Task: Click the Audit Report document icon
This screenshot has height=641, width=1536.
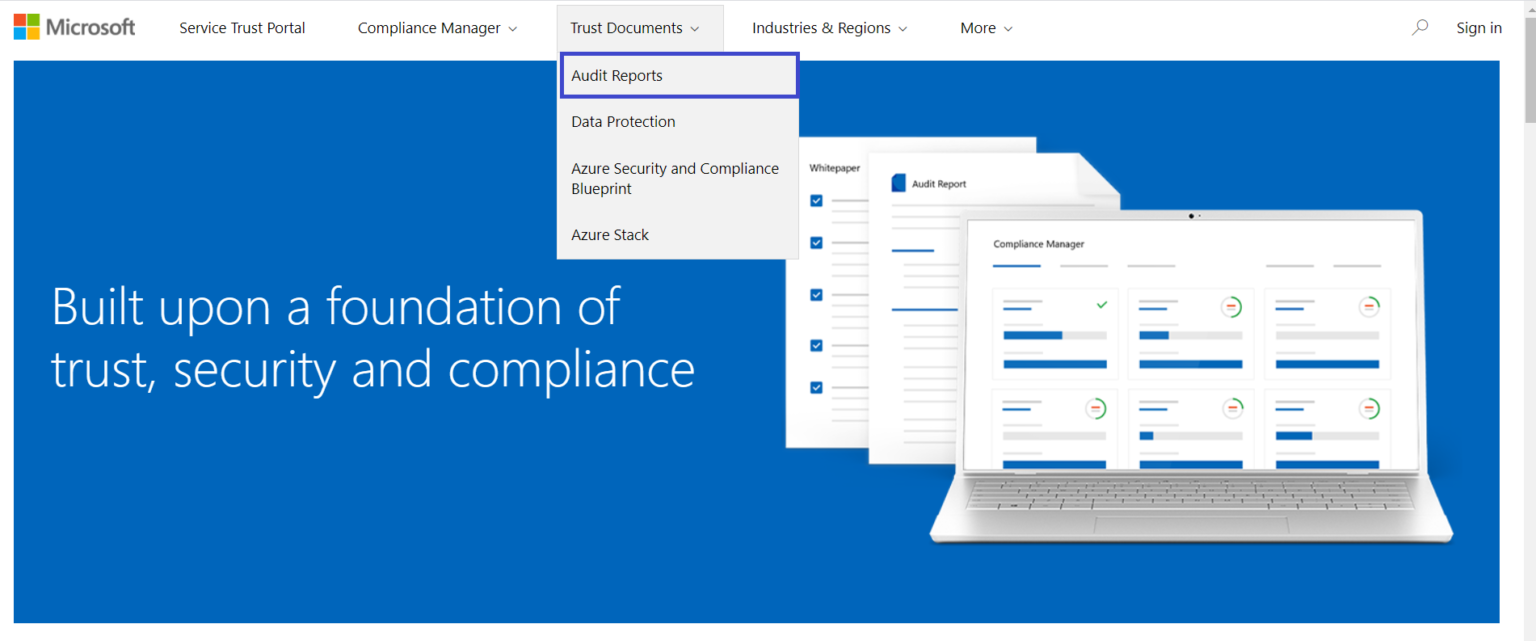Action: tap(897, 183)
